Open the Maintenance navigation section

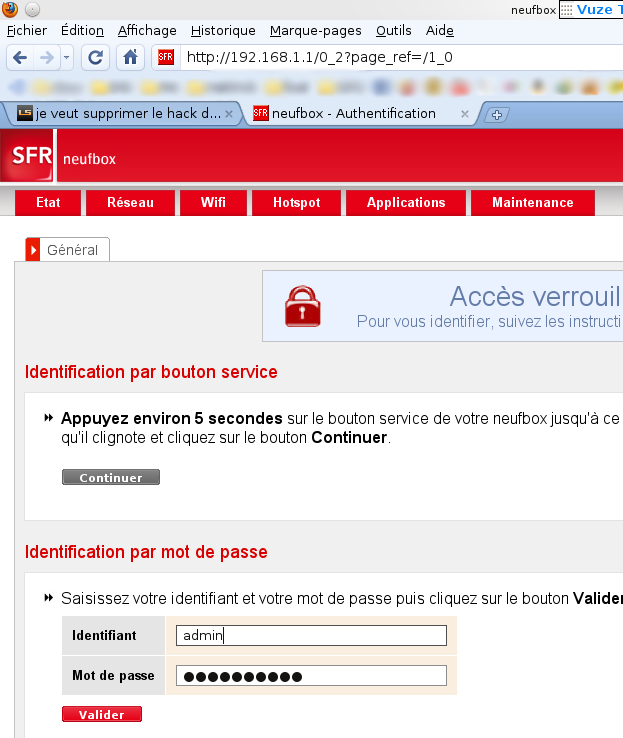point(533,203)
